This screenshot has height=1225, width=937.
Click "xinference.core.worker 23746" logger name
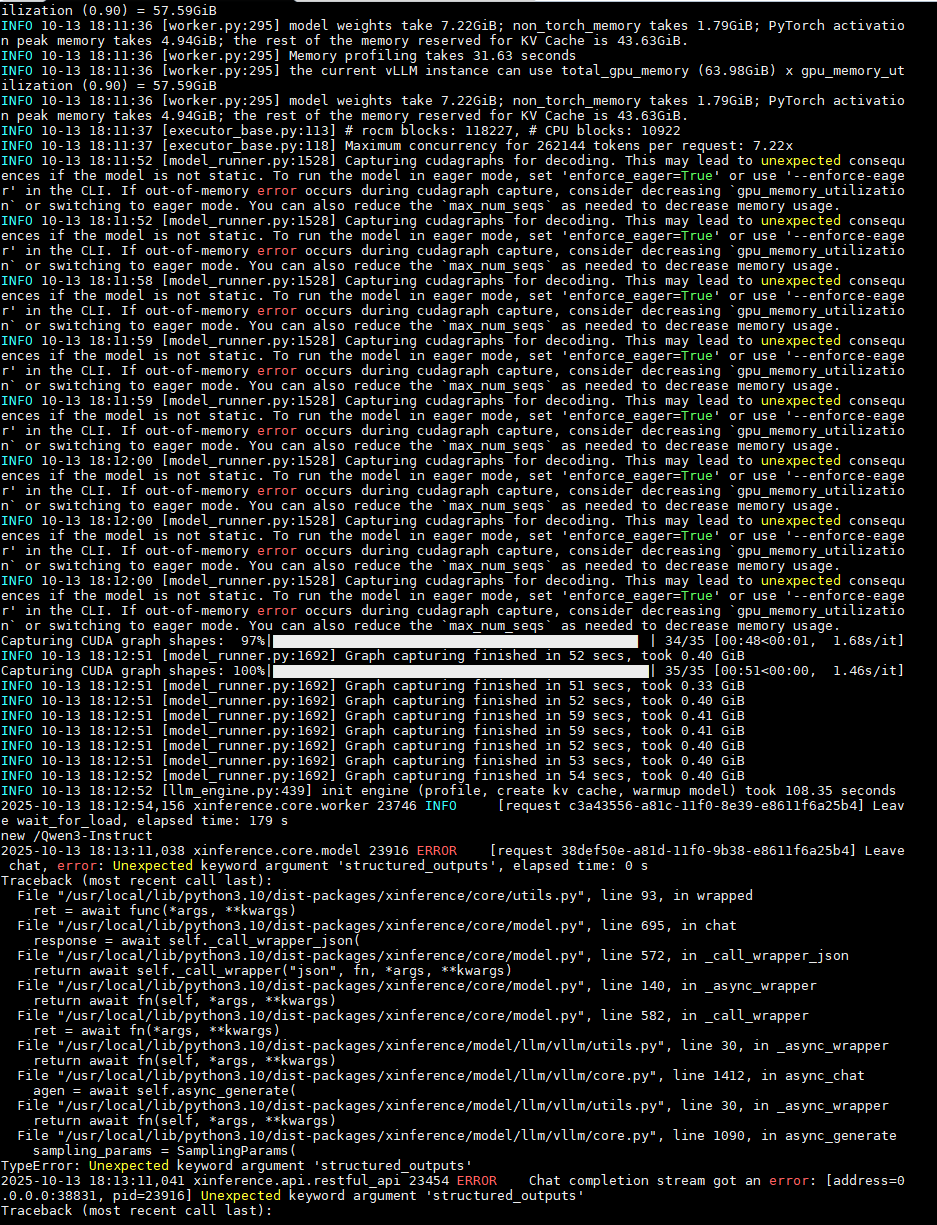304,806
